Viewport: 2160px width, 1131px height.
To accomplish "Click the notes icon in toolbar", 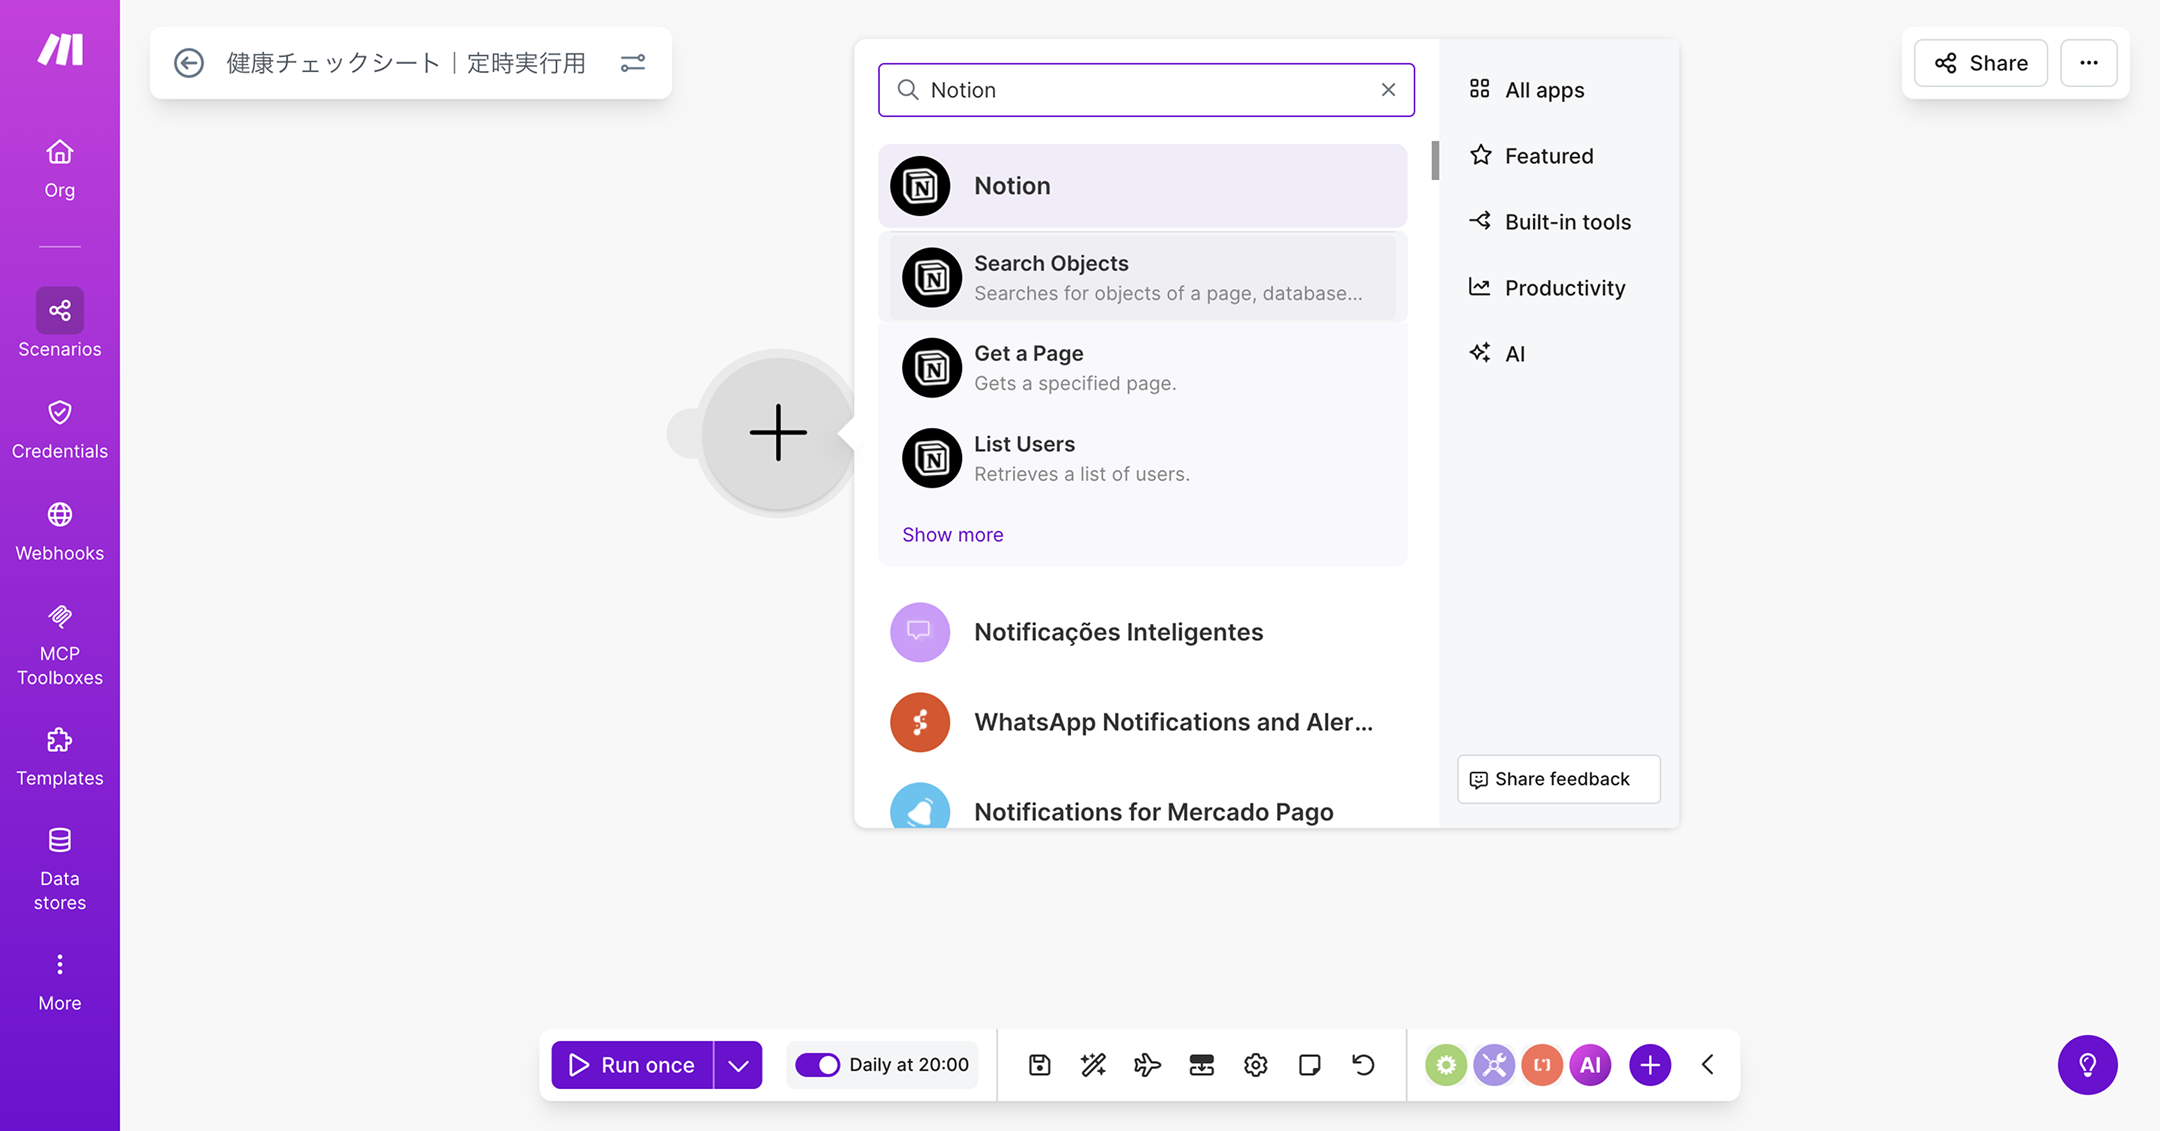I will [x=1309, y=1065].
